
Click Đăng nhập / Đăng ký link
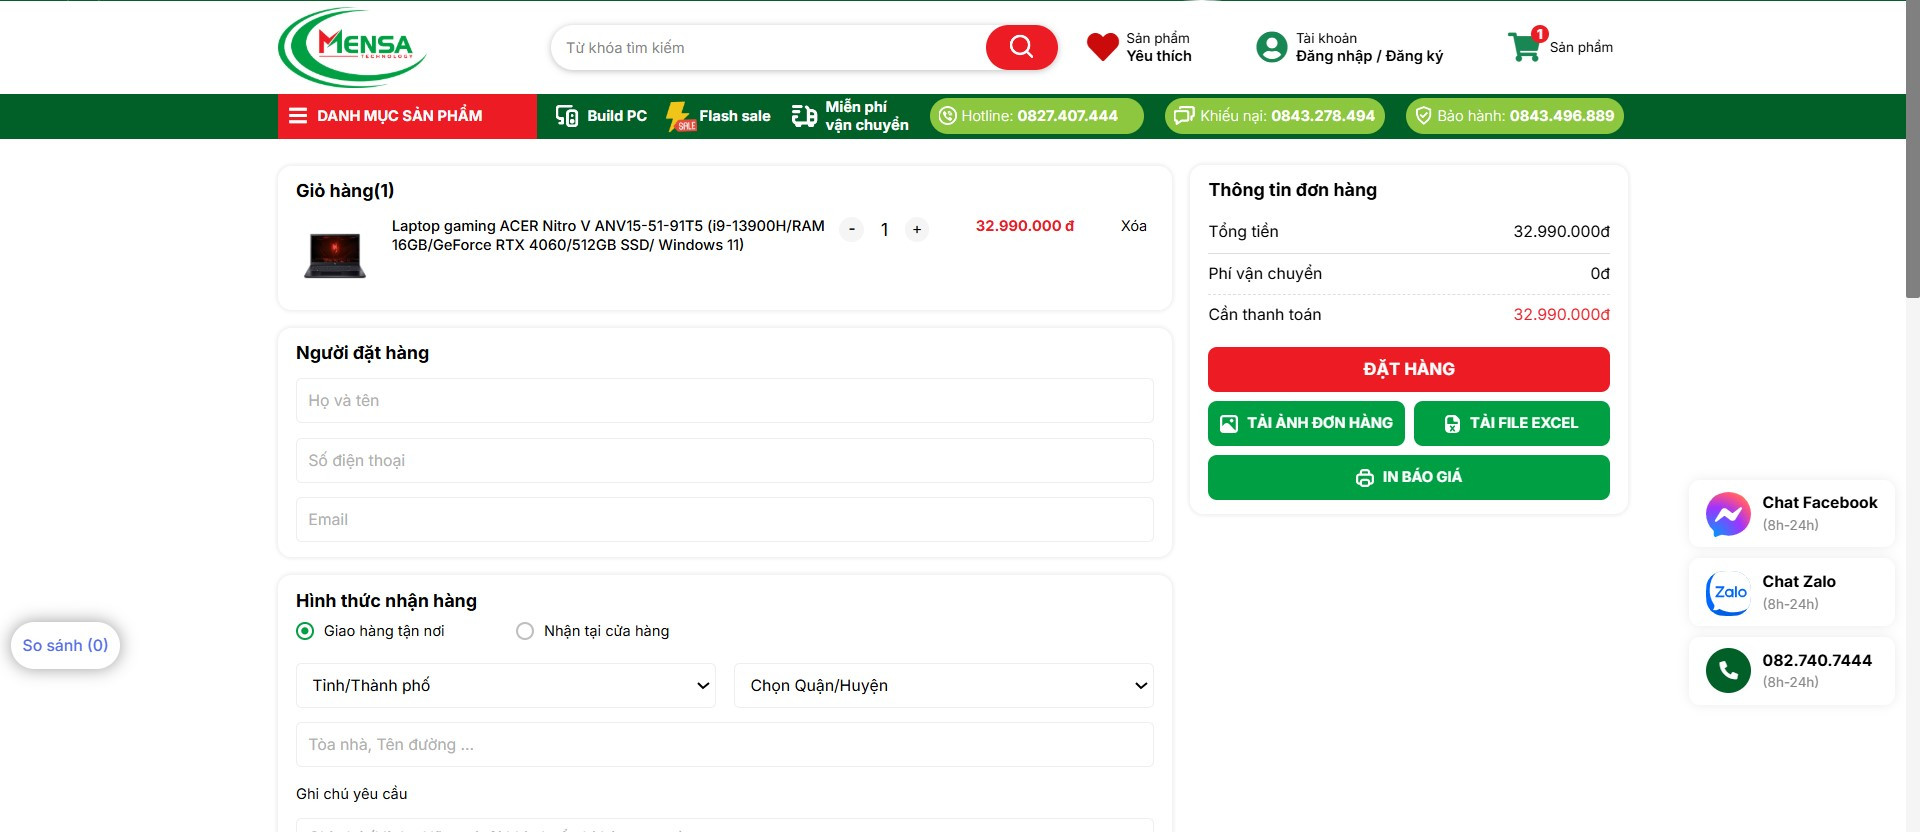tap(1370, 56)
